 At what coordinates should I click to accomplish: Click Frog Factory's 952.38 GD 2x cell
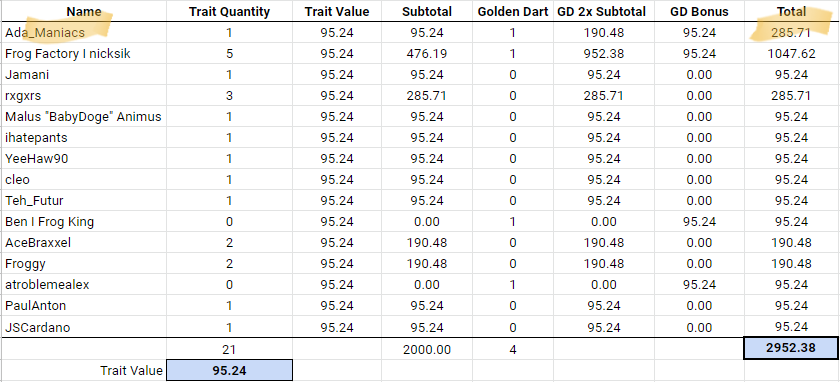[x=604, y=54]
